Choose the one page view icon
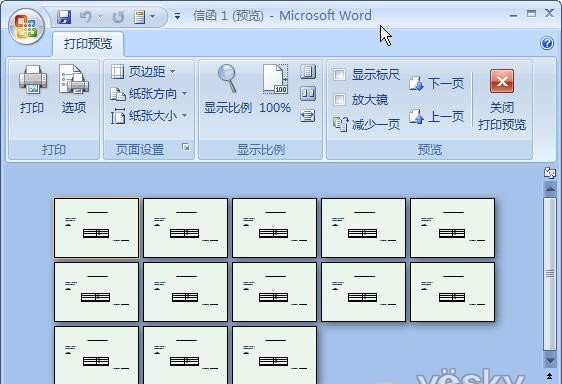 [x=308, y=72]
